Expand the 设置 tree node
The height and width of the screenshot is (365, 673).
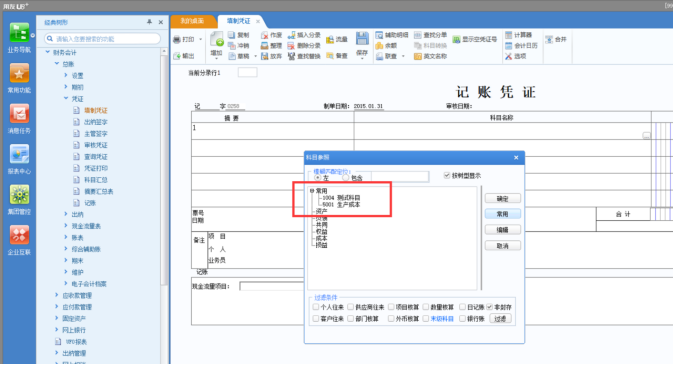click(x=66, y=75)
